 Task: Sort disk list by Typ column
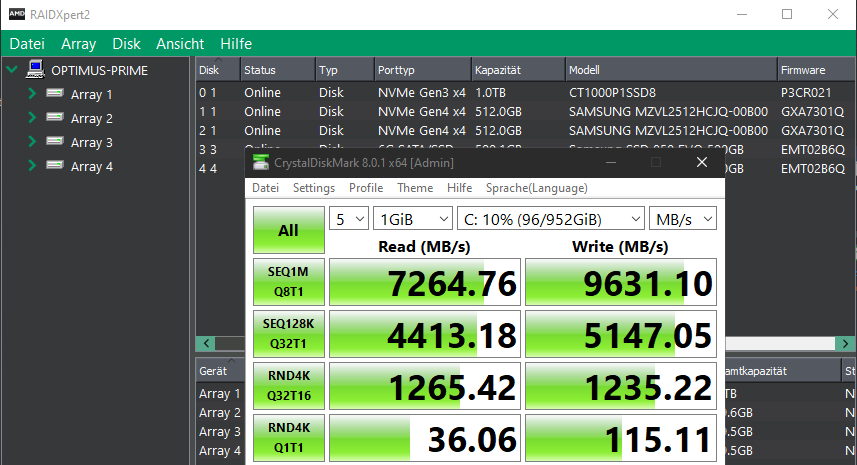(344, 70)
